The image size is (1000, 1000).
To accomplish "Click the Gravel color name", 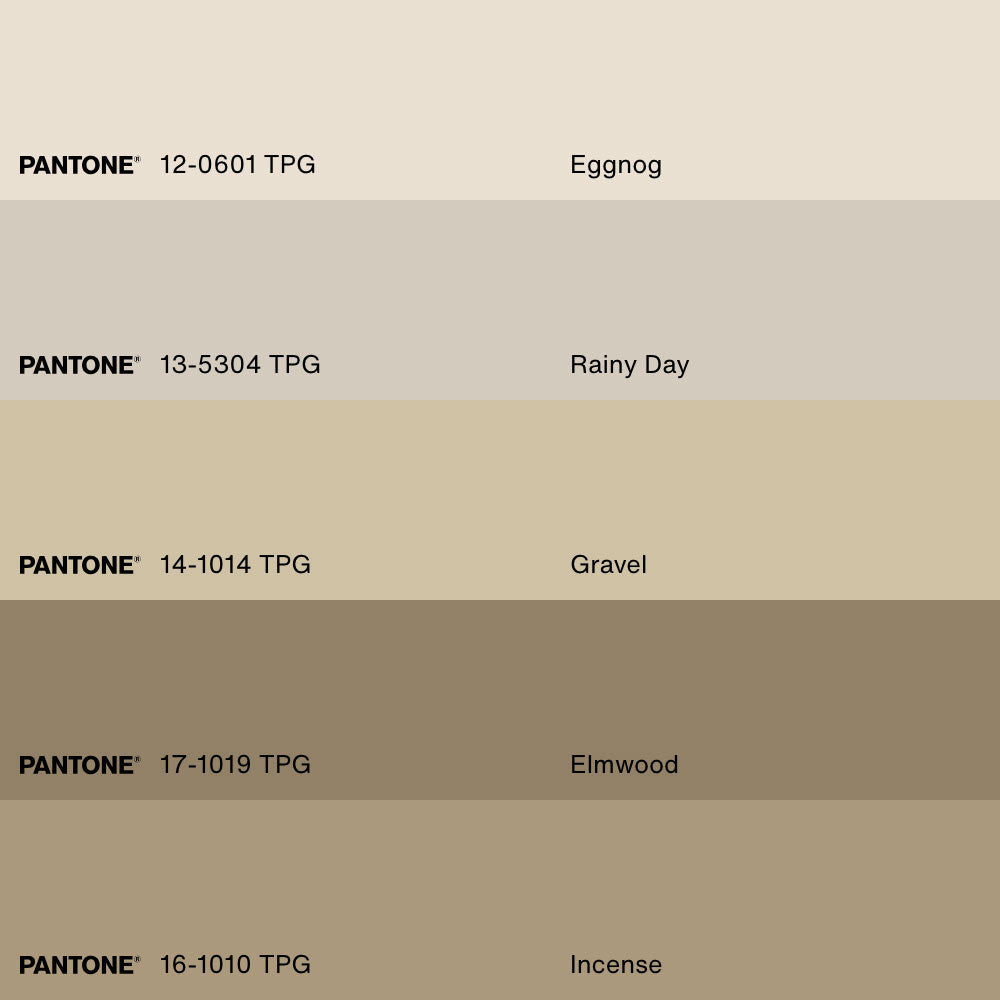I will (608, 565).
